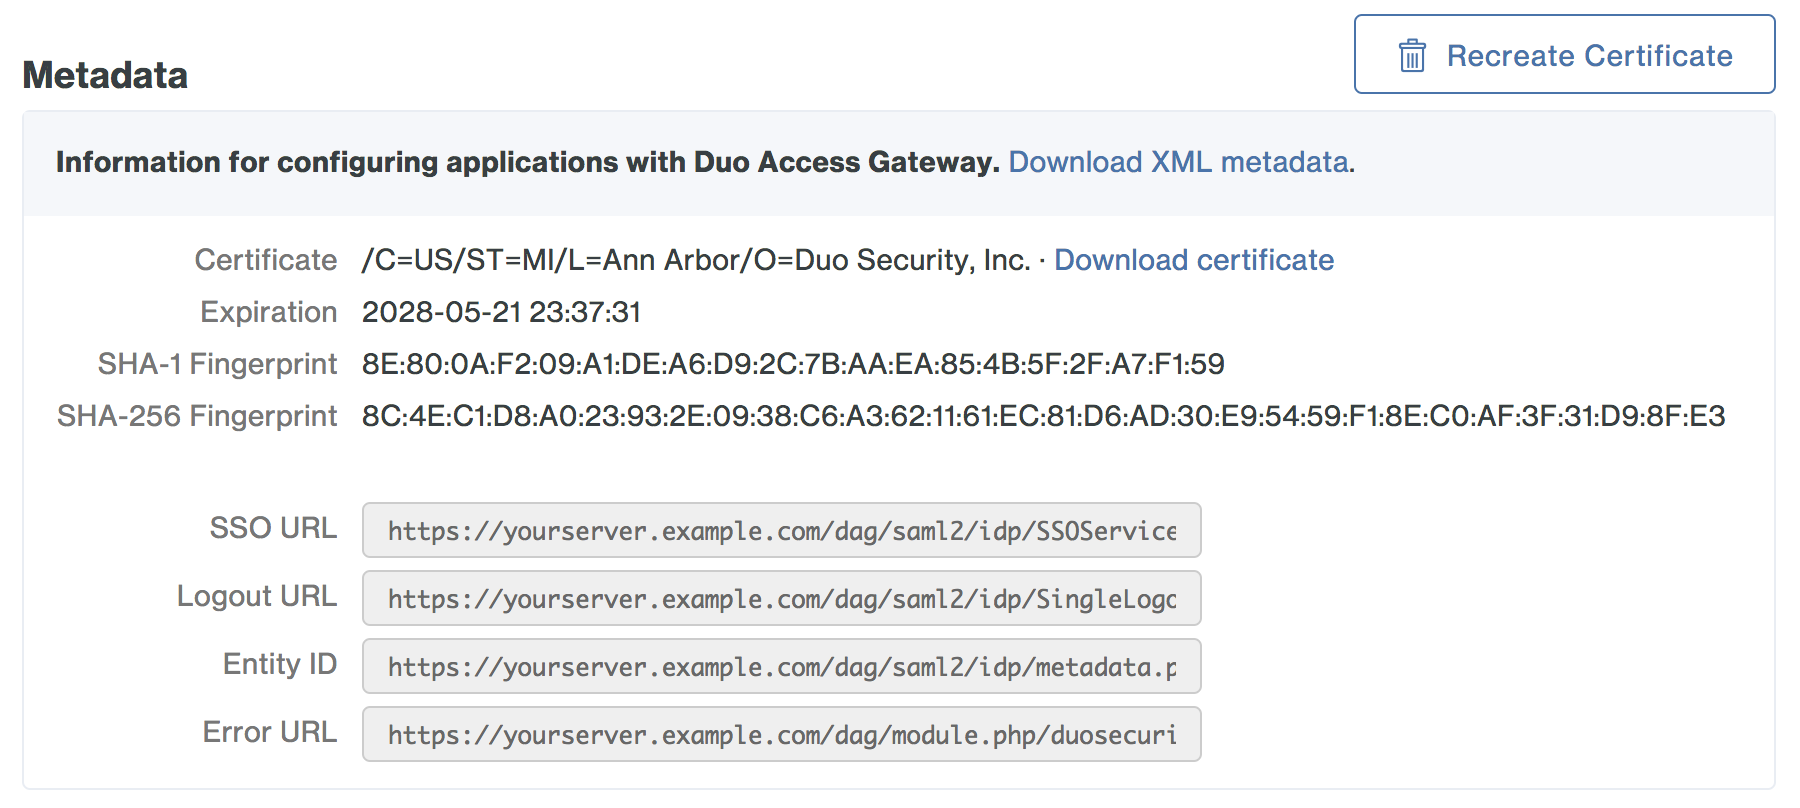This screenshot has width=1800, height=808.
Task: Click the expiration date 2028-05-21 value
Action: click(501, 312)
